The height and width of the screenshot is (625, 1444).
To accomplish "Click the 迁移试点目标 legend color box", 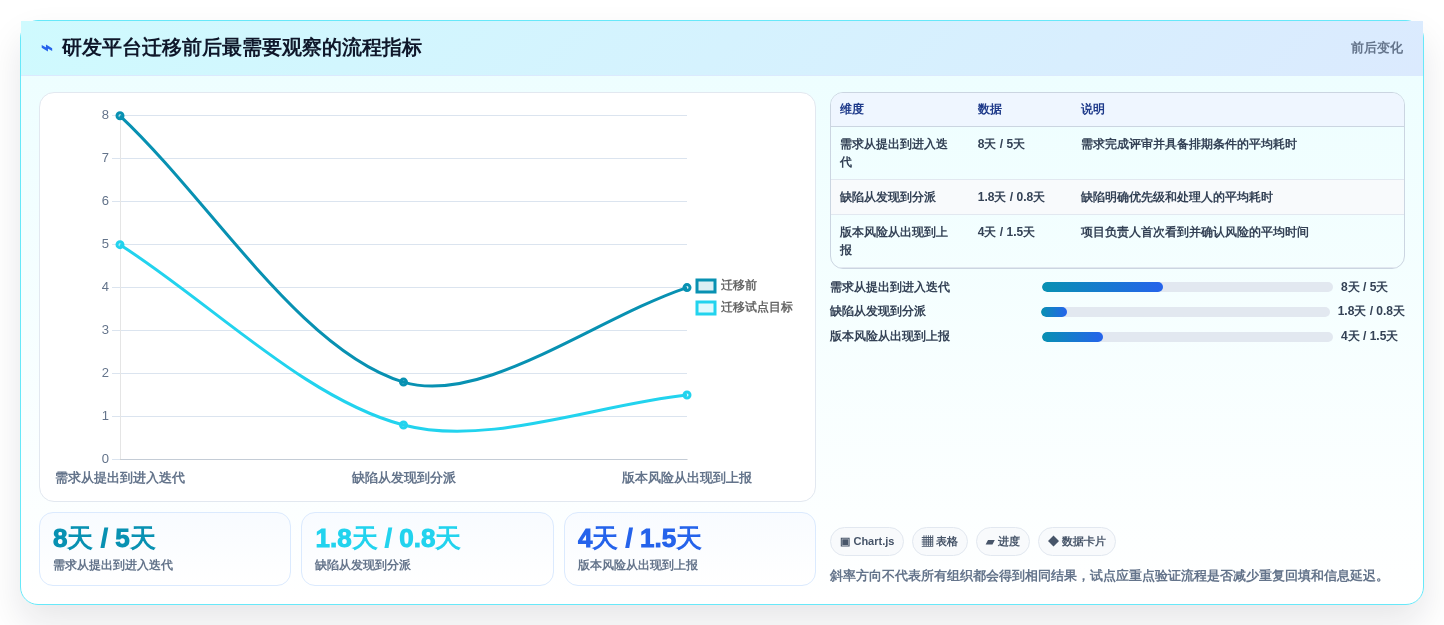I will pos(706,308).
